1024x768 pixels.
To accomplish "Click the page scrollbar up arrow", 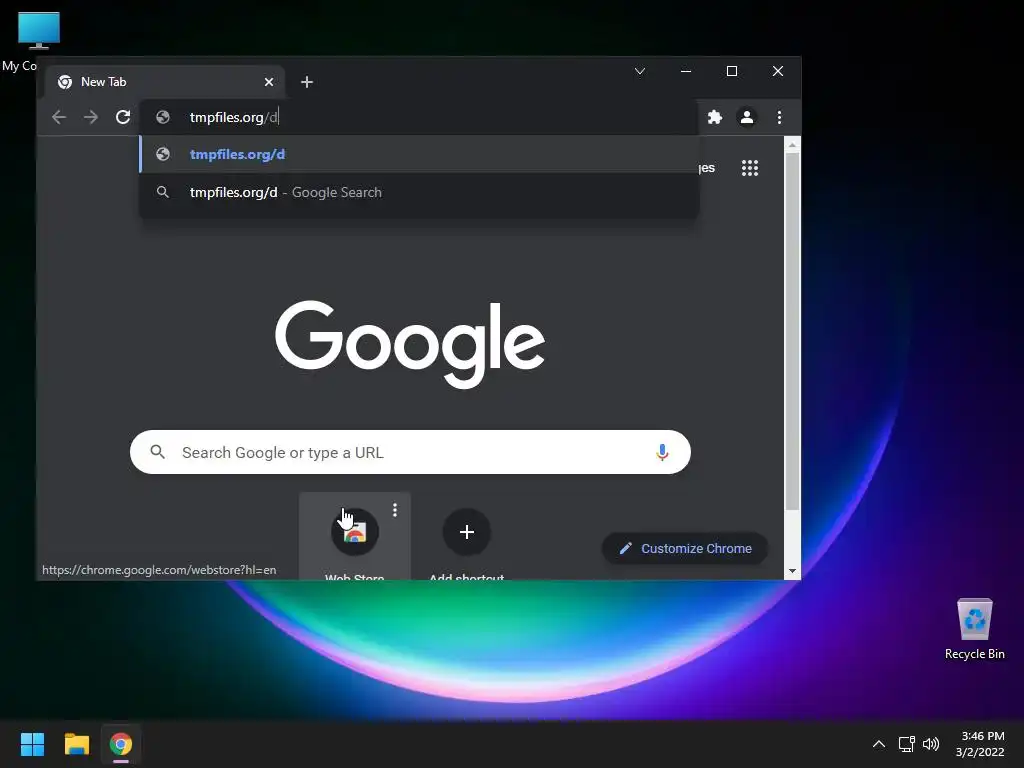I will tap(792, 145).
